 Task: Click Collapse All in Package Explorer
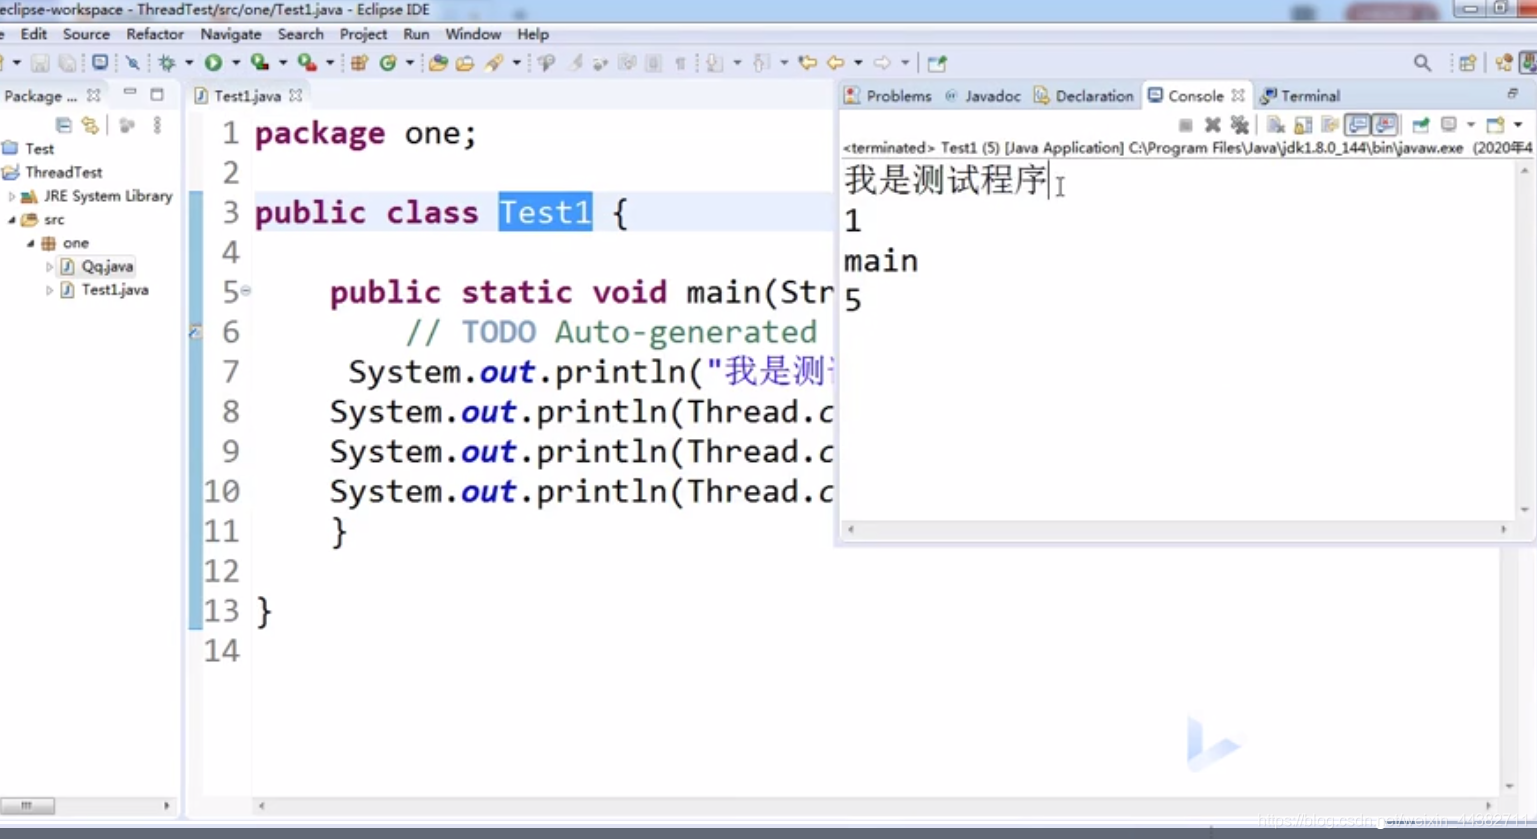click(x=63, y=125)
